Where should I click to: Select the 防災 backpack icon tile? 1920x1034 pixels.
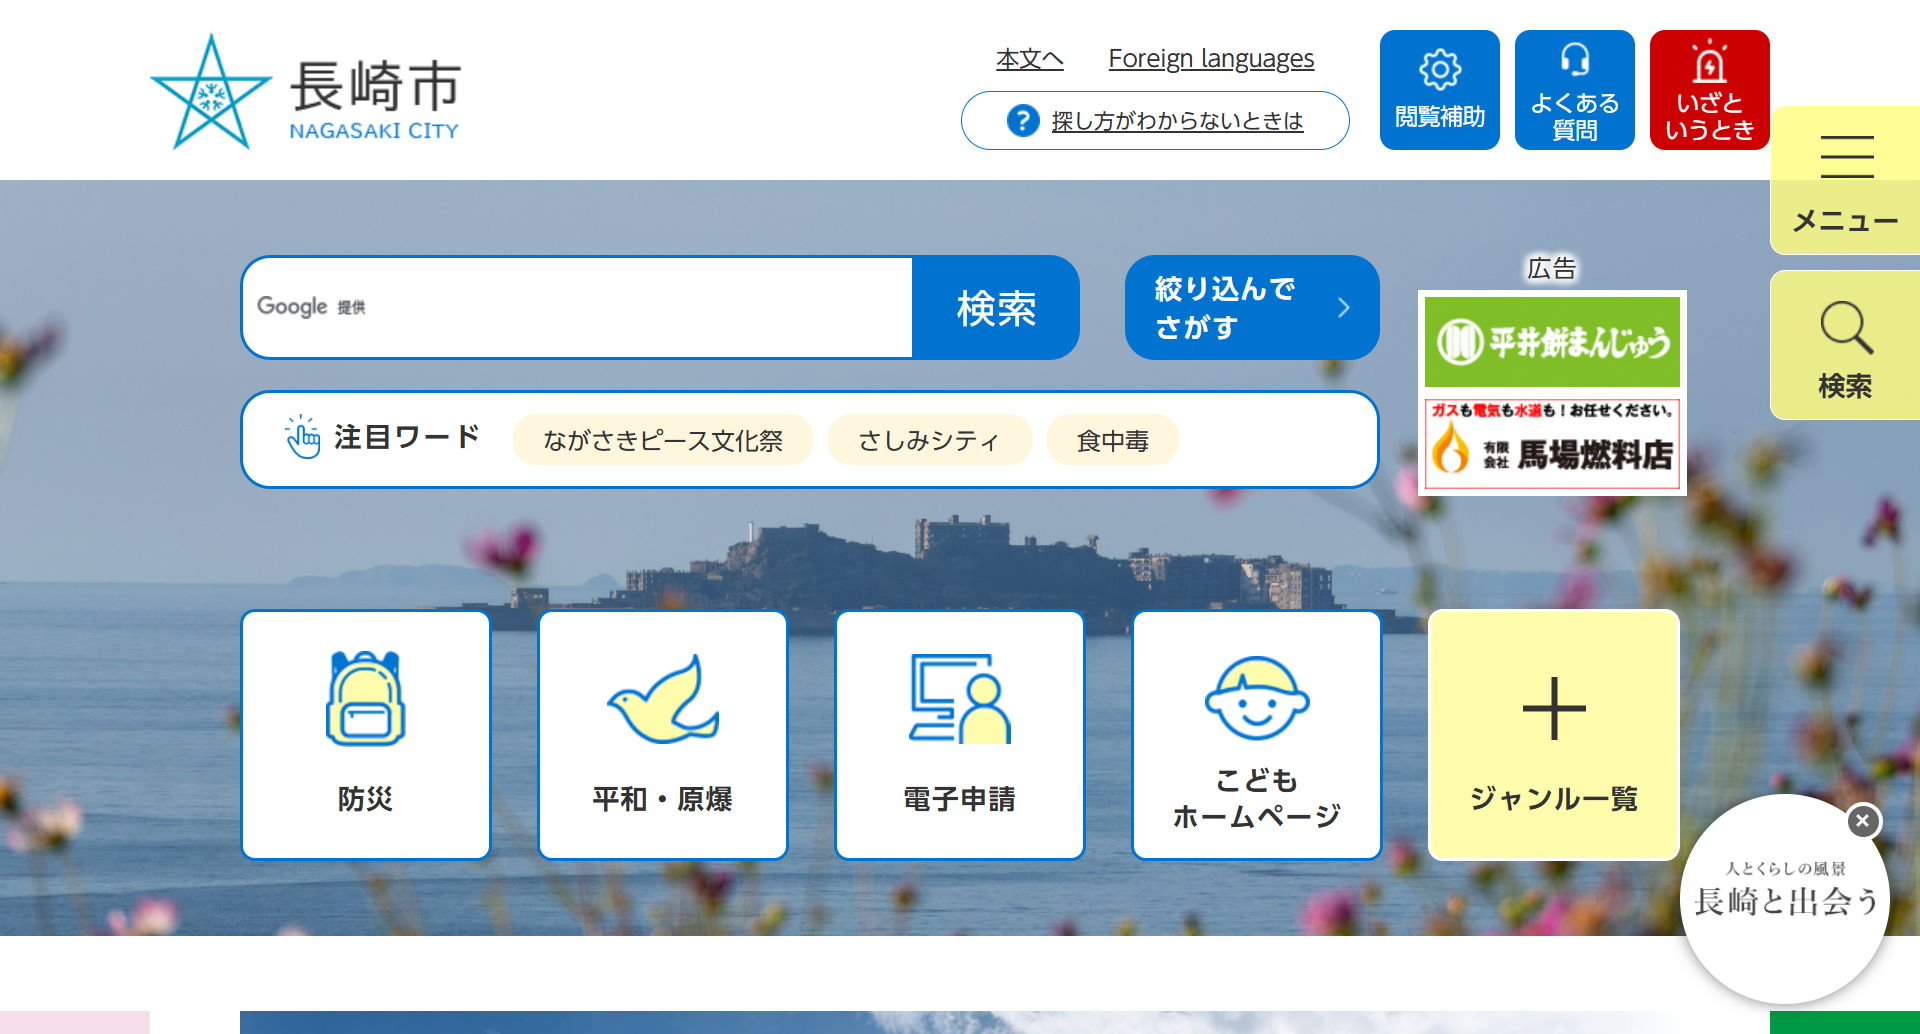point(366,735)
